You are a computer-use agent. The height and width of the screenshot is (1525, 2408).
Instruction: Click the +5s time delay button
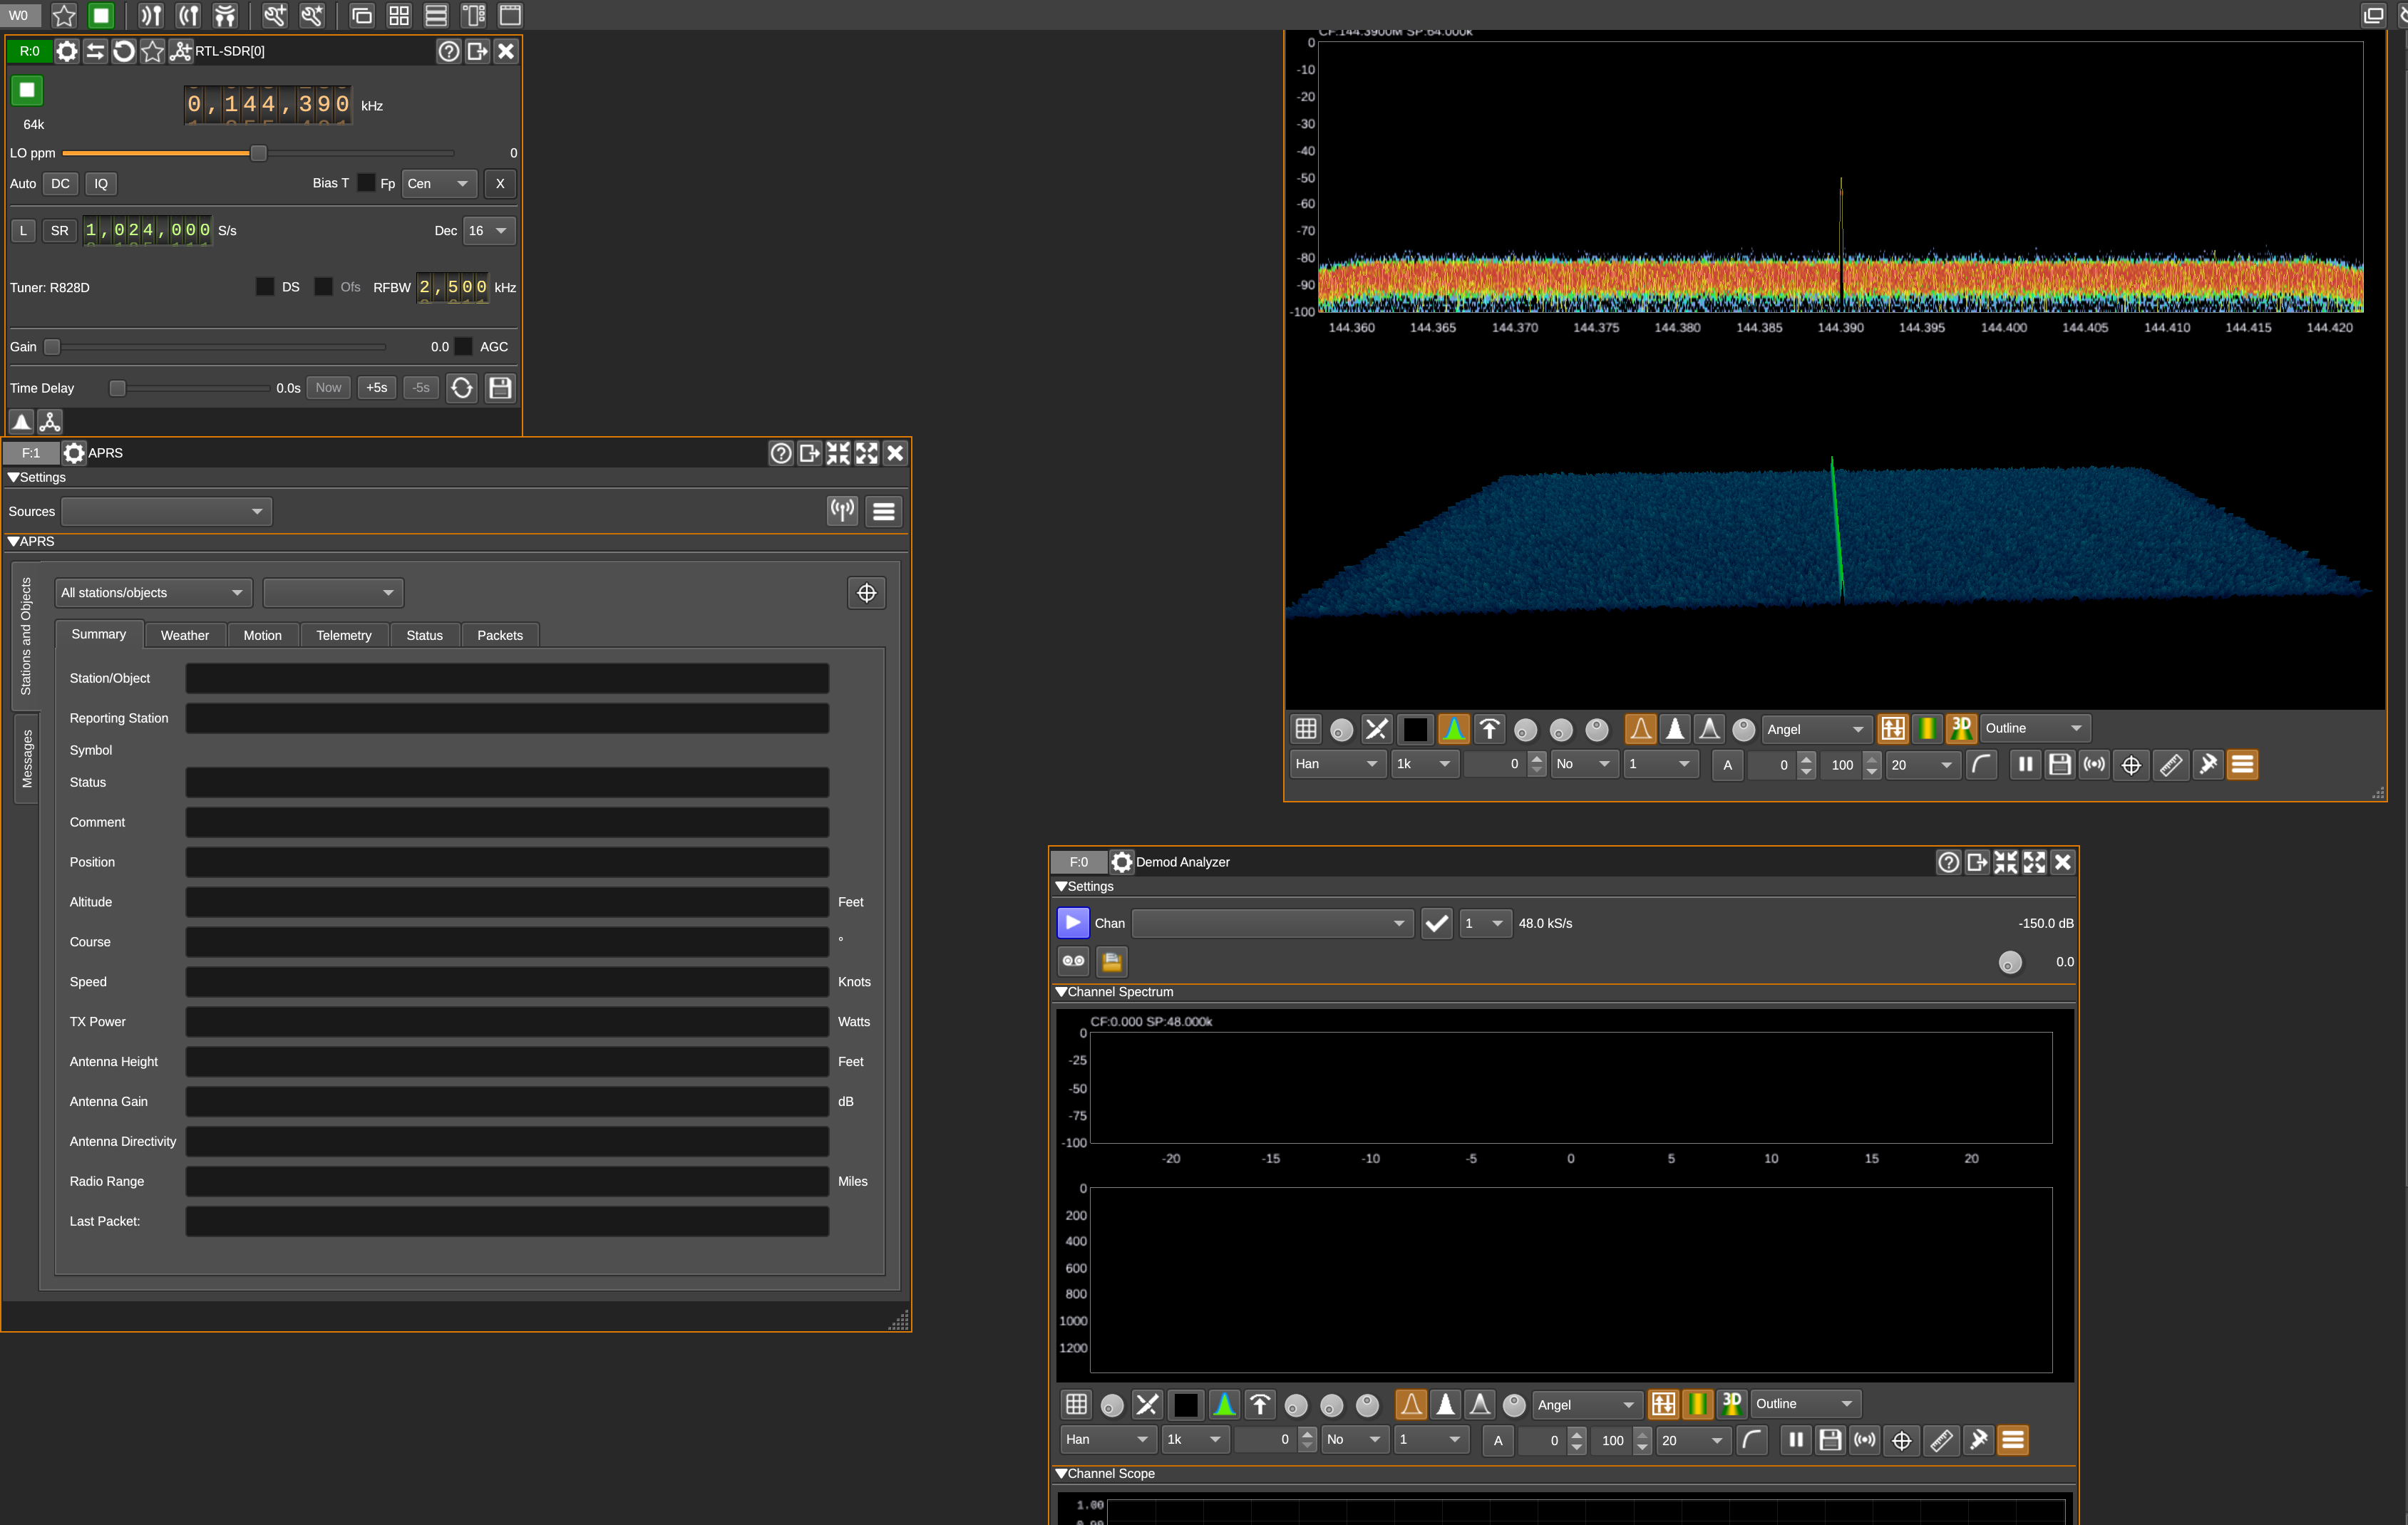coord(377,388)
